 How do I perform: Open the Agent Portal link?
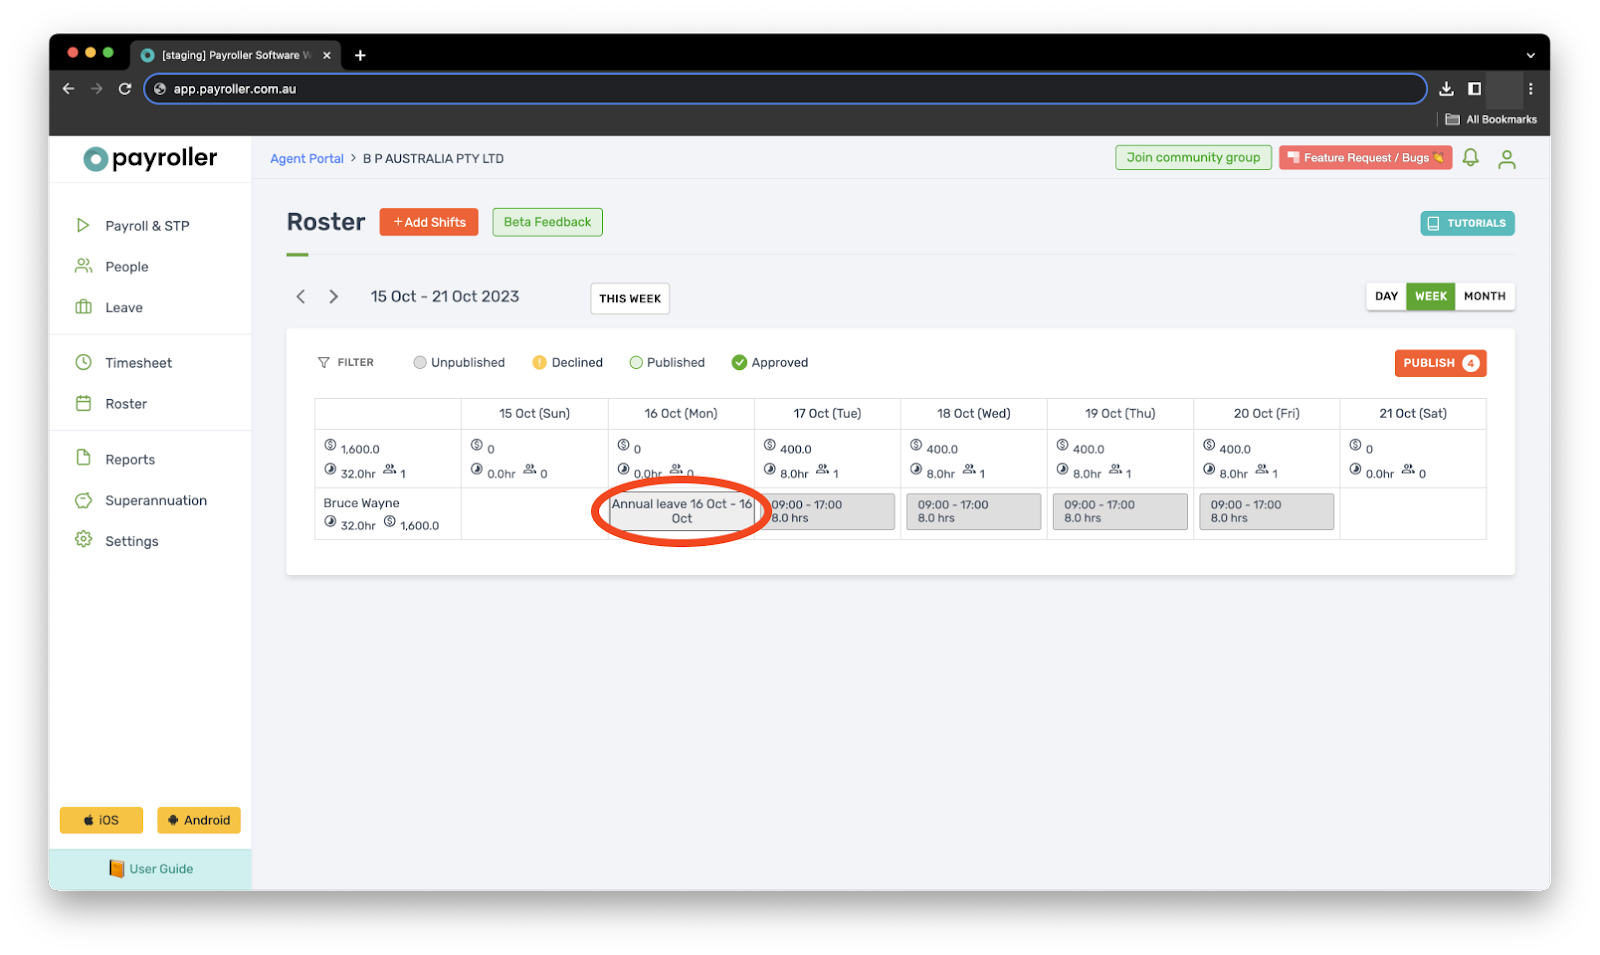[x=306, y=158]
